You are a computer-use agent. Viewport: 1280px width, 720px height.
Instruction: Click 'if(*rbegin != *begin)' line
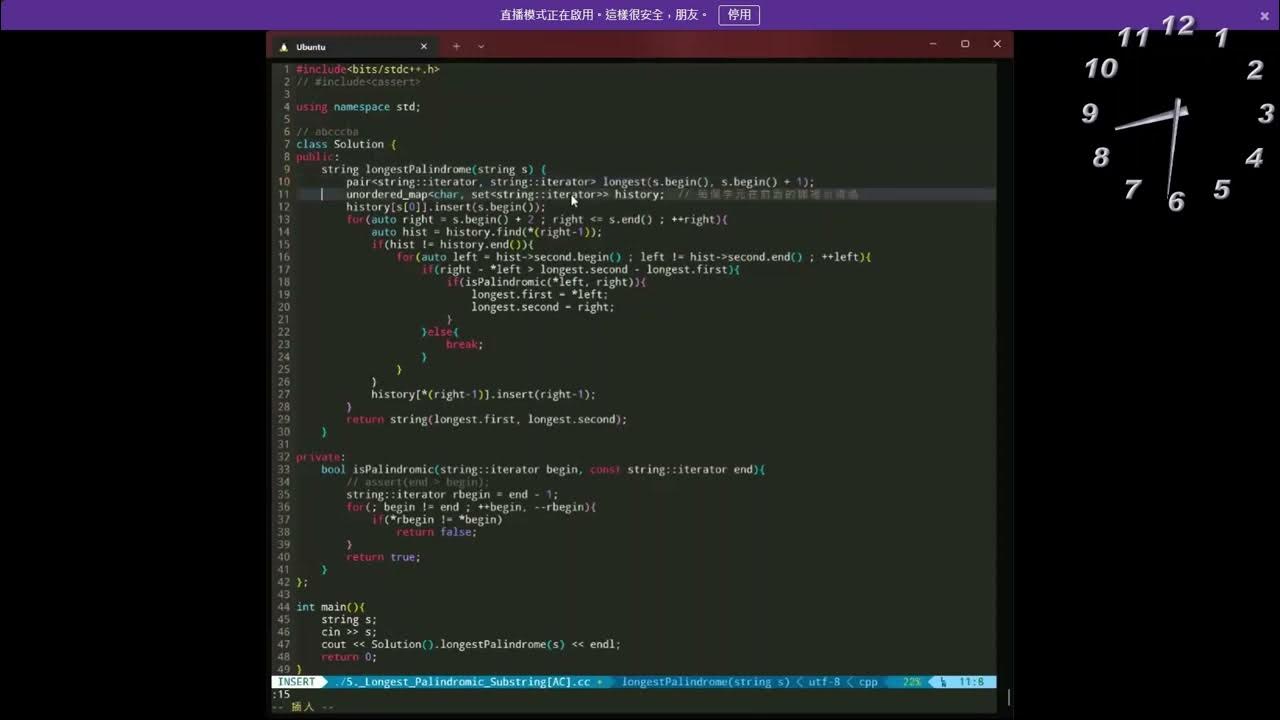coord(437,519)
